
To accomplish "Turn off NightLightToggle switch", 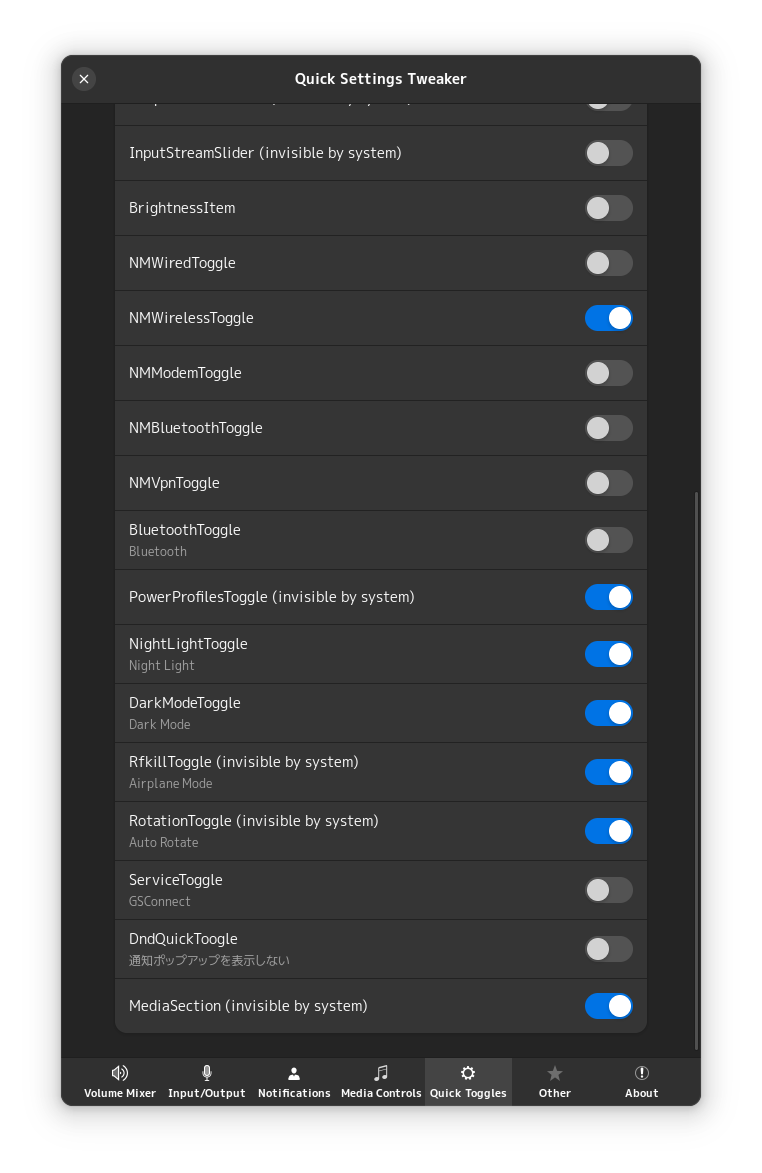I will pos(608,654).
